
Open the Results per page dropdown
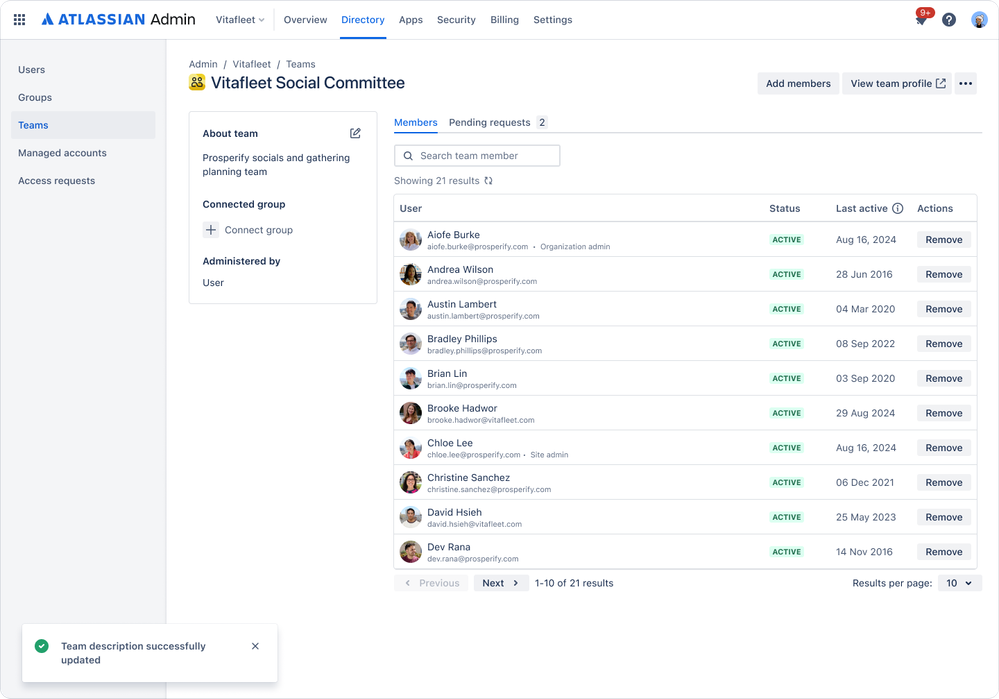pyautogui.click(x=959, y=583)
